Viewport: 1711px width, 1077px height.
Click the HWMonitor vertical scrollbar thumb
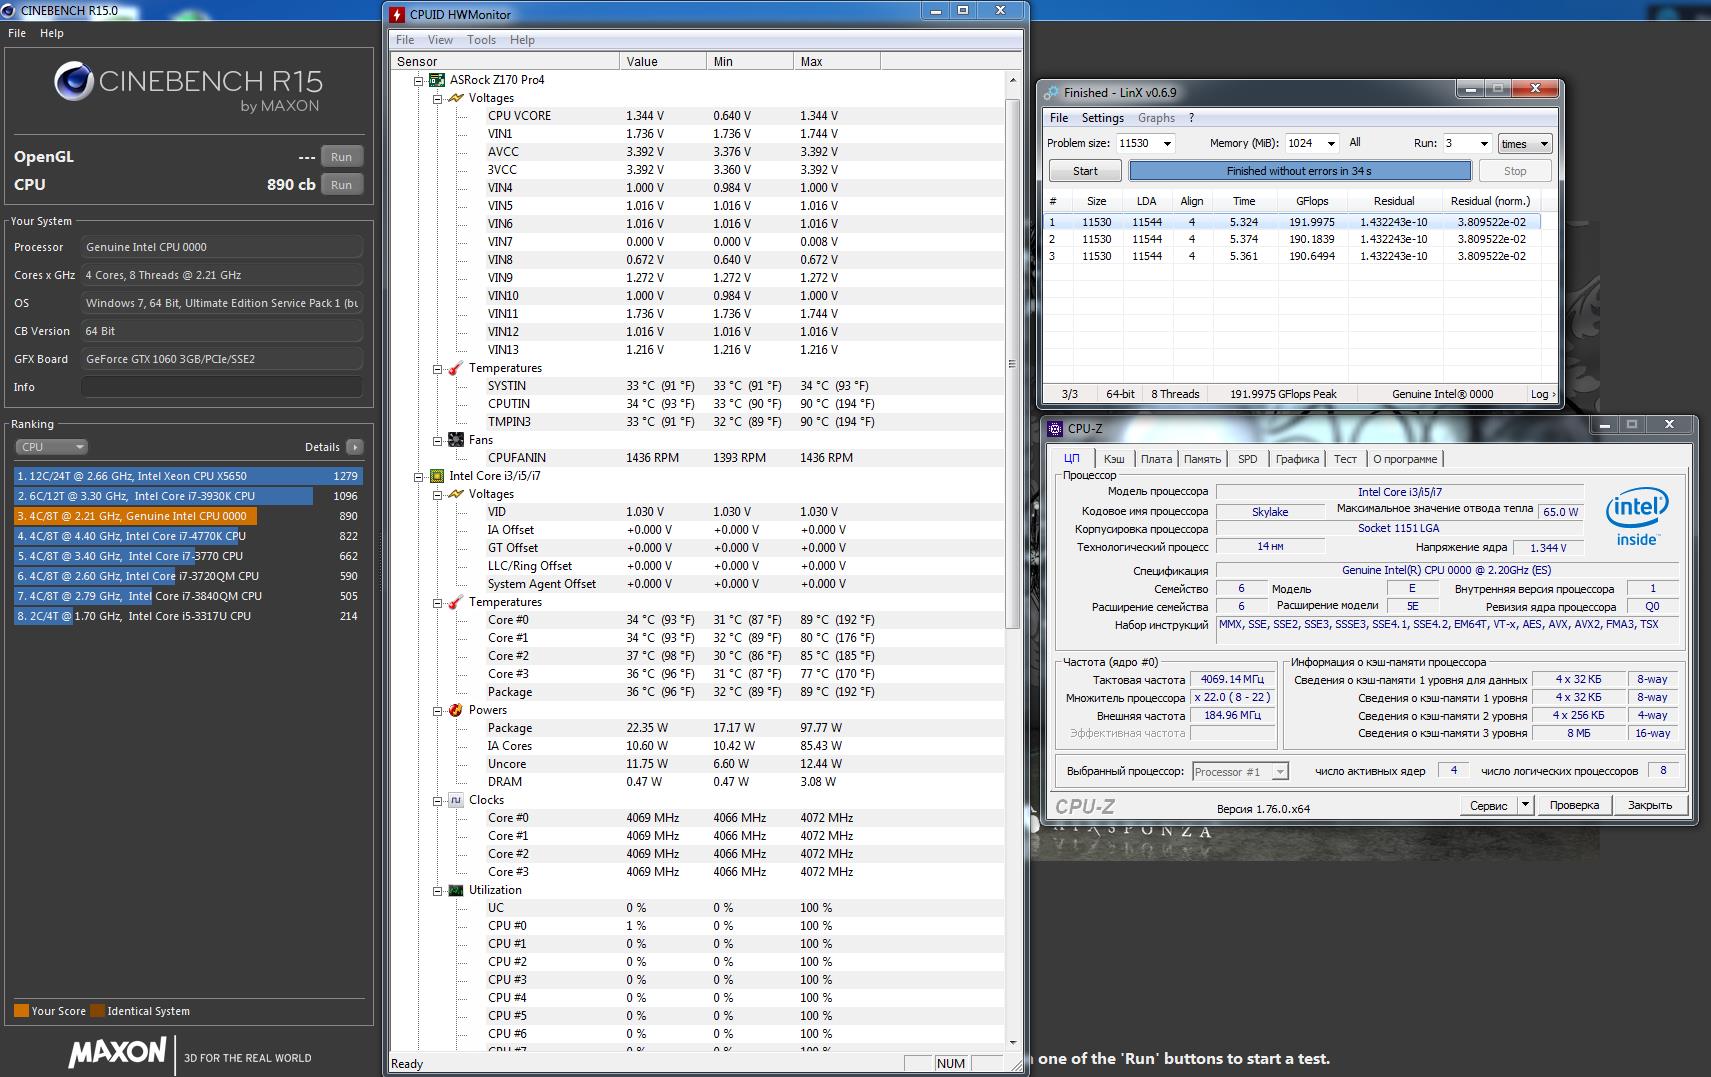click(1011, 364)
